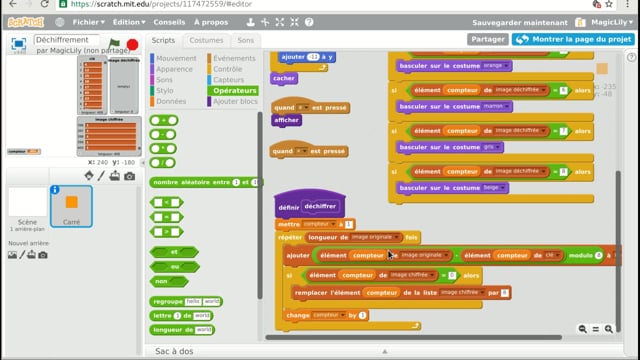
Task: Open the language globe menu
Action: 60,22
